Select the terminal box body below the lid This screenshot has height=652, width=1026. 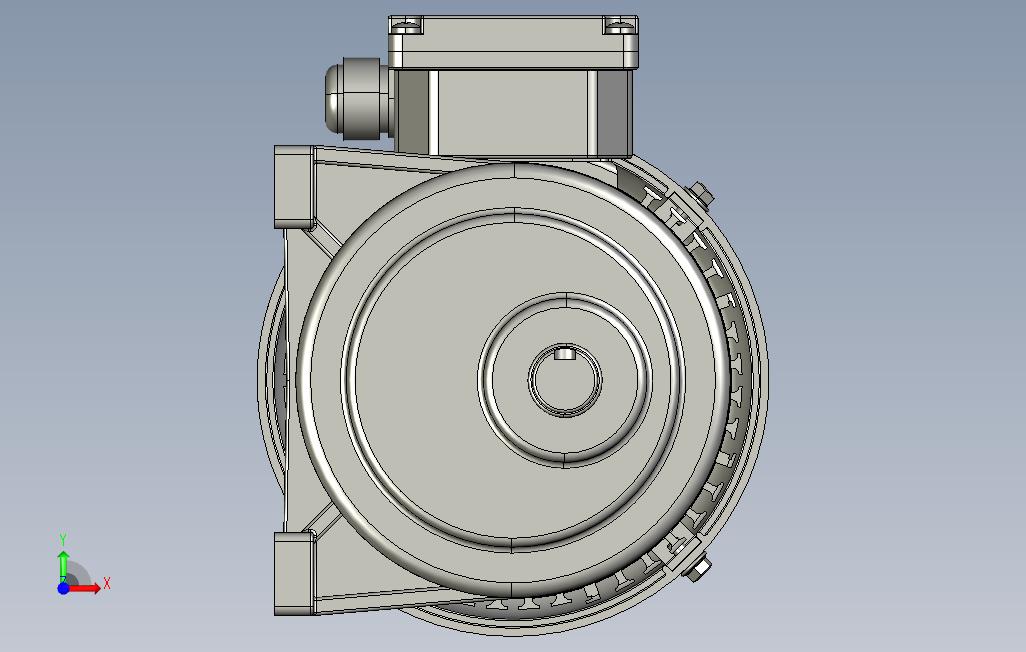(x=514, y=113)
